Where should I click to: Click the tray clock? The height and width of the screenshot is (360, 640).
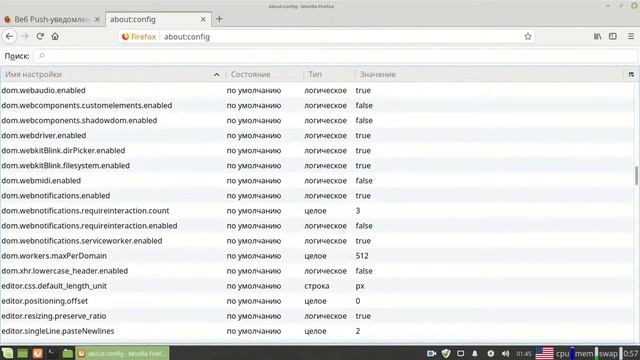(524, 353)
